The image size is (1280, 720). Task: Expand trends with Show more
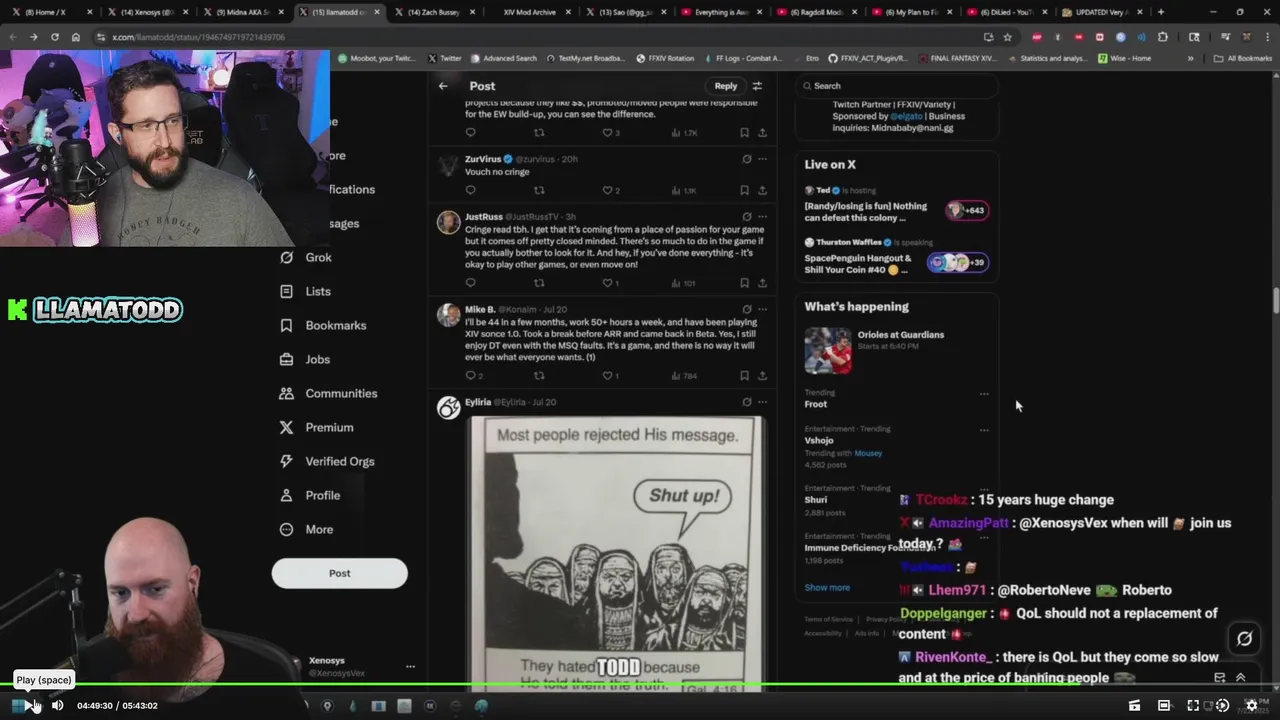[x=827, y=588]
